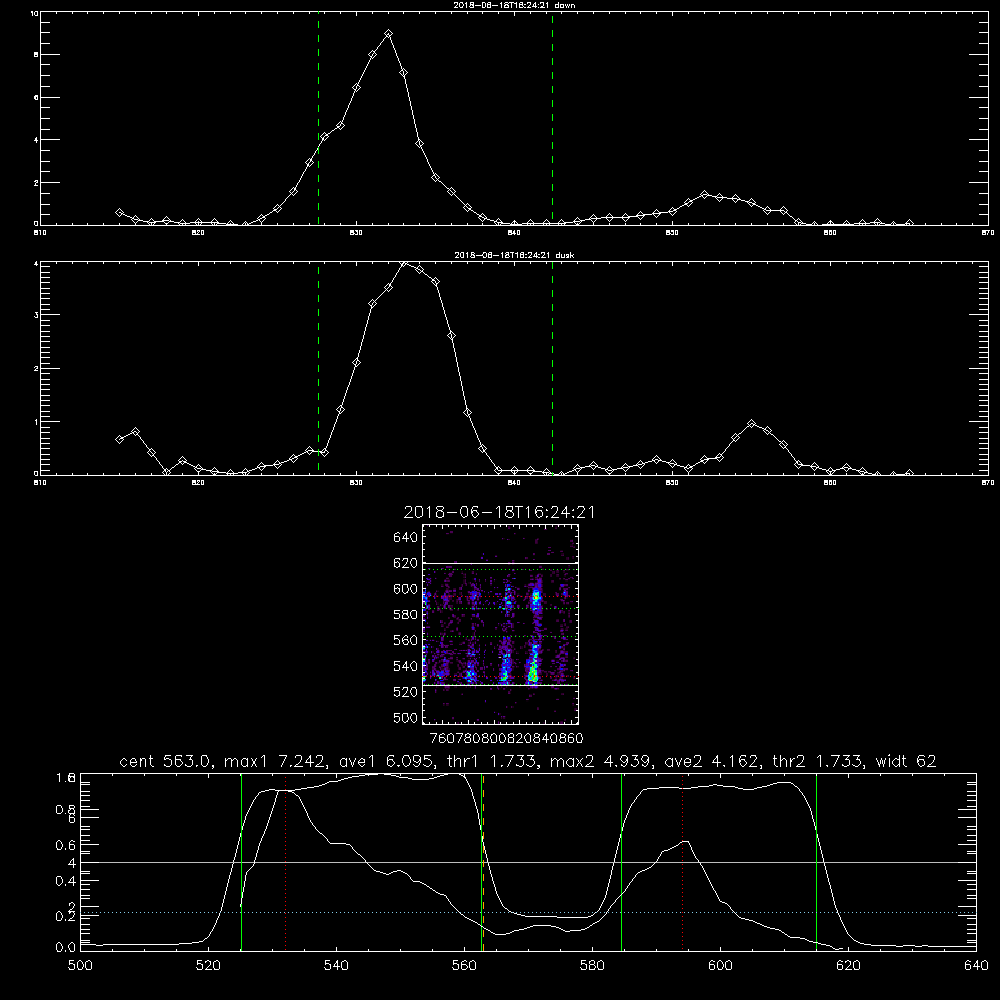Click the first green vertical line in bottom plot
Viewport: 1000px width, 1000px height.
click(x=241, y=862)
